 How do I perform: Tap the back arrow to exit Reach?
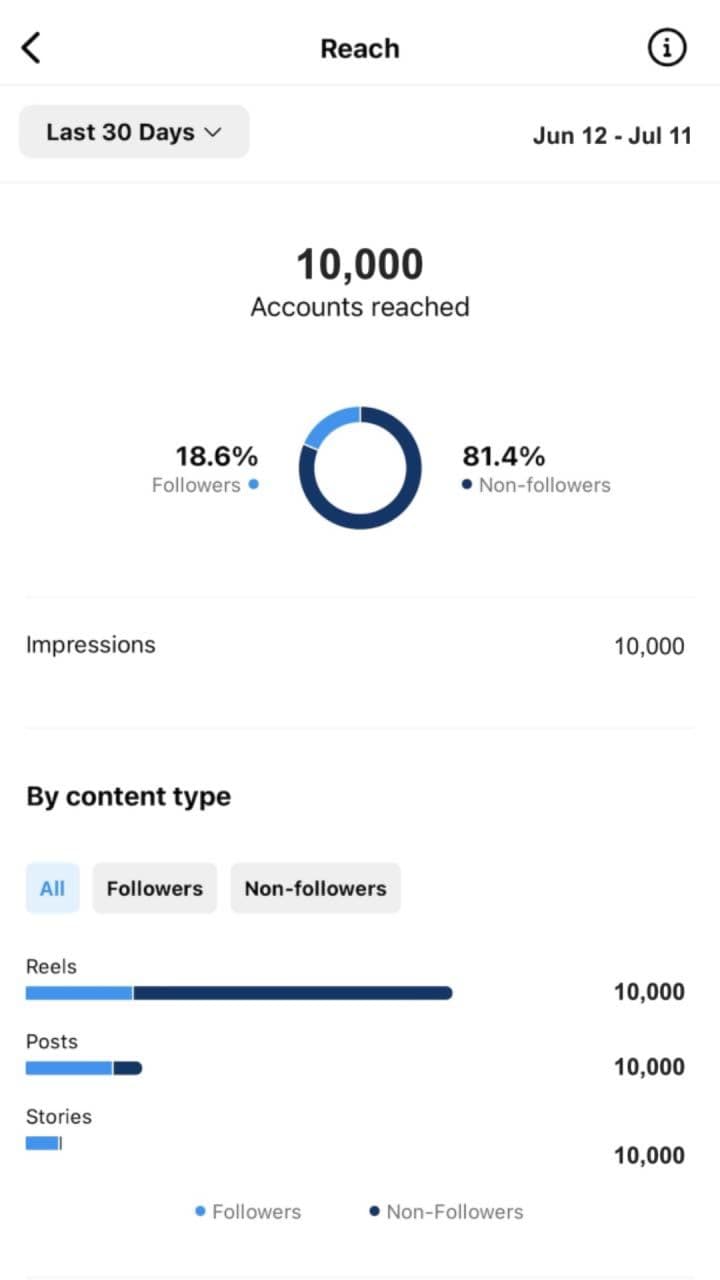point(30,46)
